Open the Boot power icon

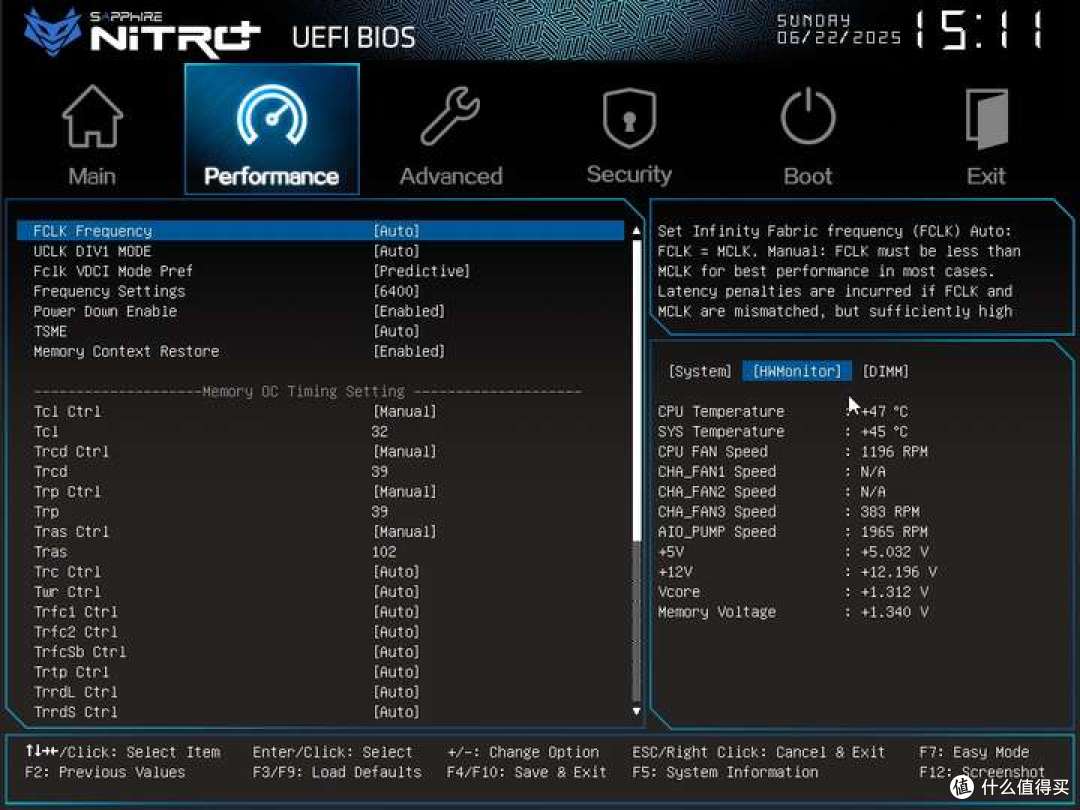click(x=808, y=116)
